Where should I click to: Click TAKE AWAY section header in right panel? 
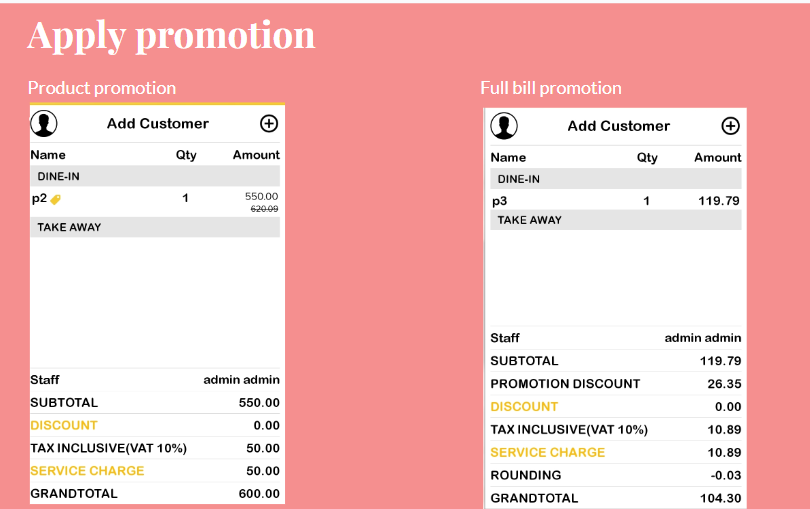pos(616,220)
